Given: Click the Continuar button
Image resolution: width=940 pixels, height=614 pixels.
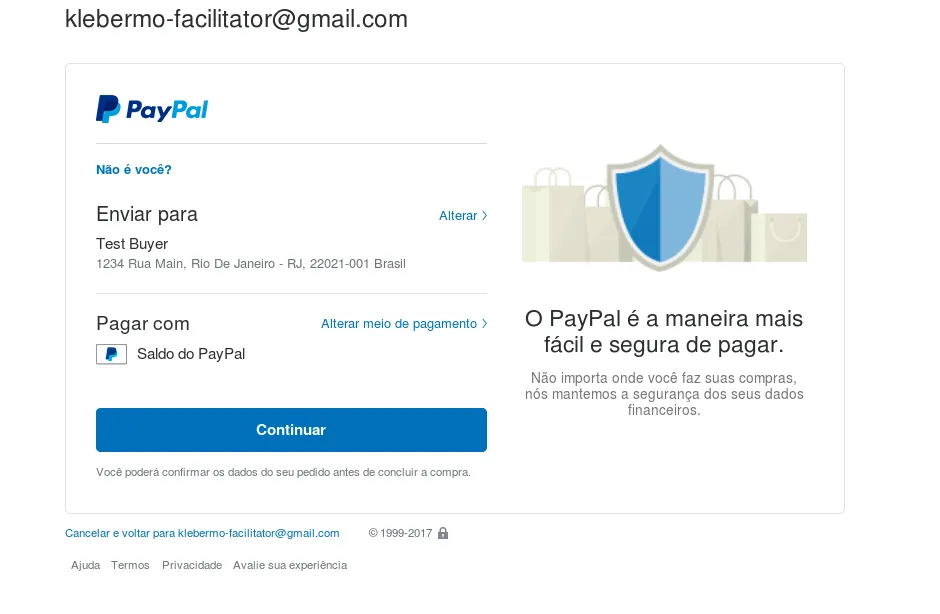Looking at the screenshot, I should click(291, 430).
